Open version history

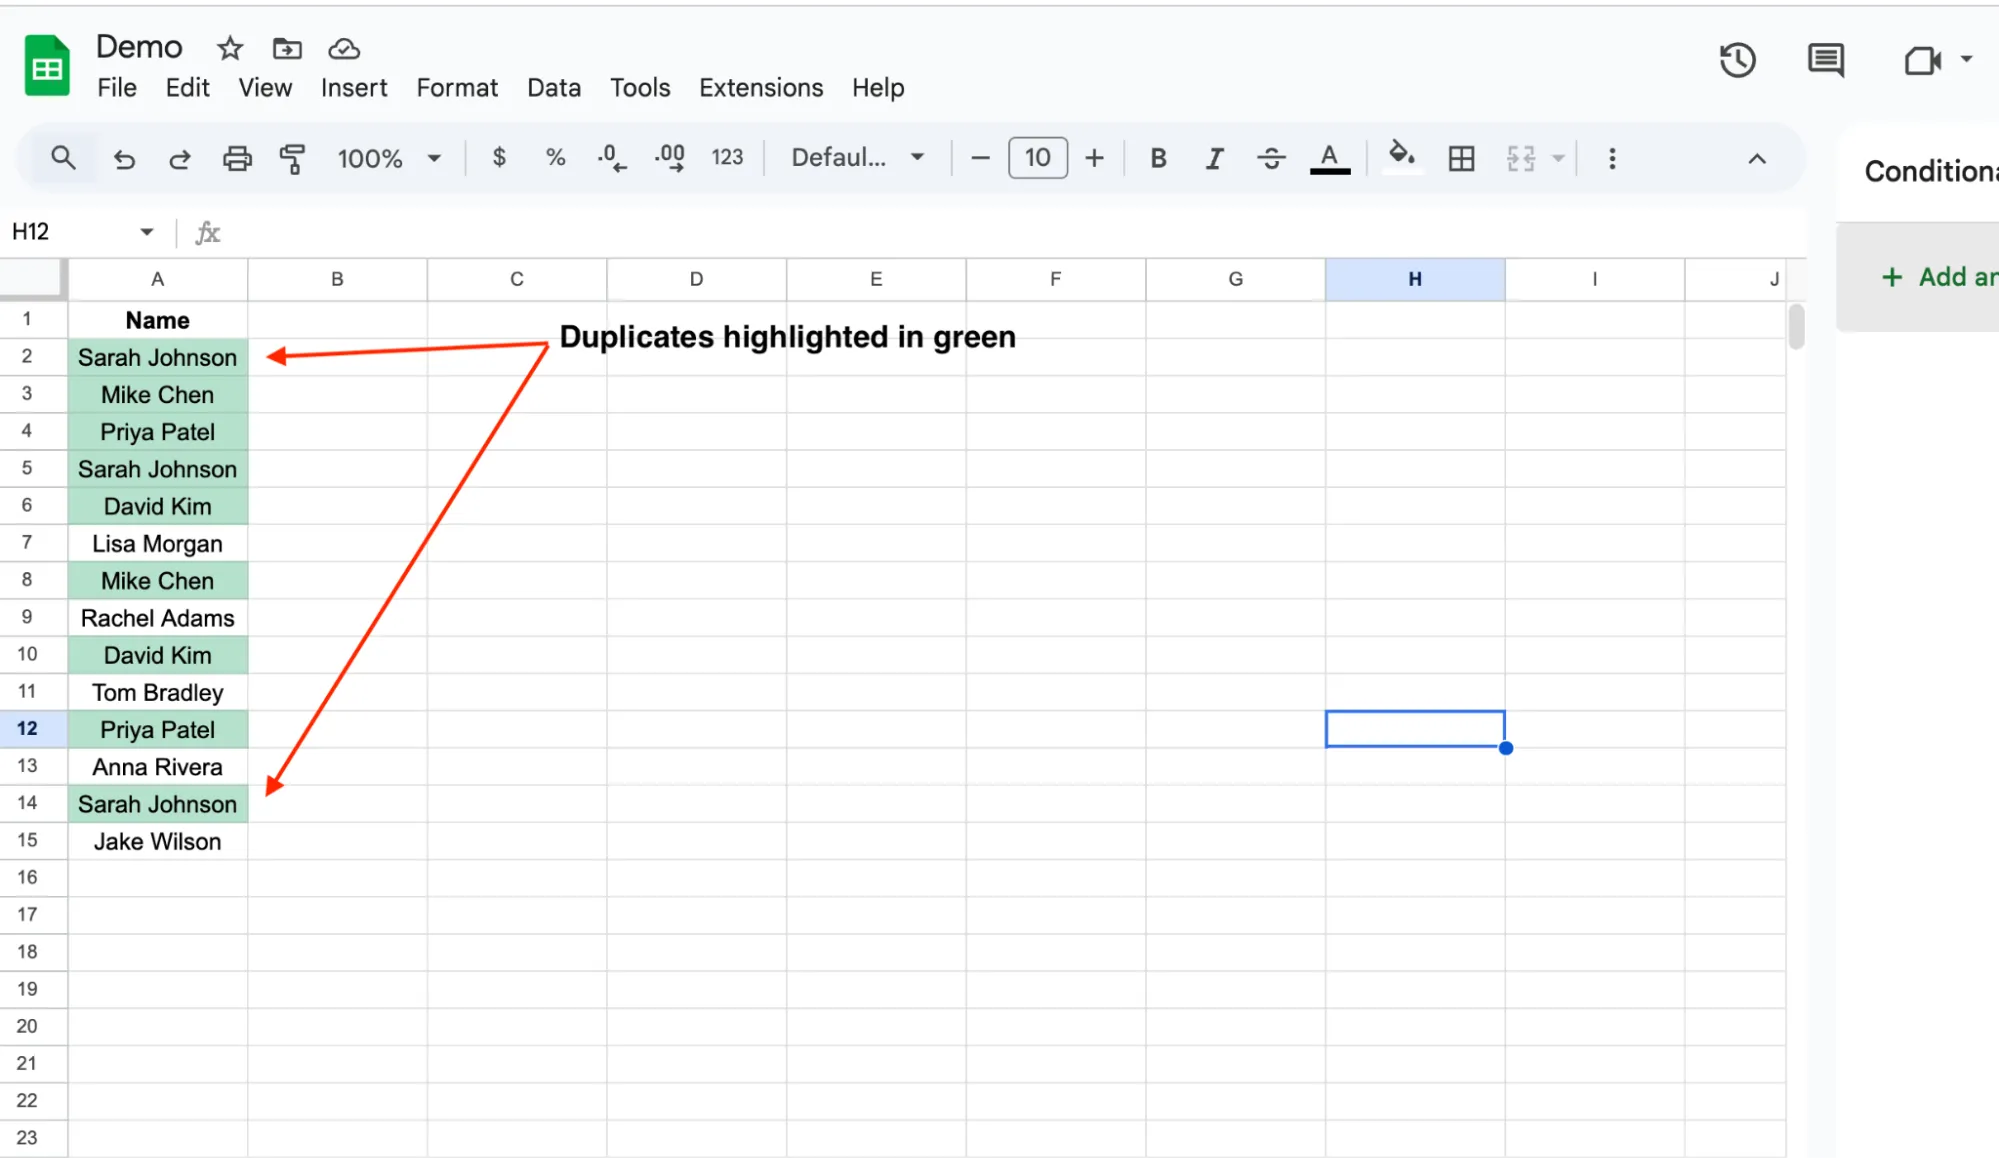pyautogui.click(x=1737, y=60)
